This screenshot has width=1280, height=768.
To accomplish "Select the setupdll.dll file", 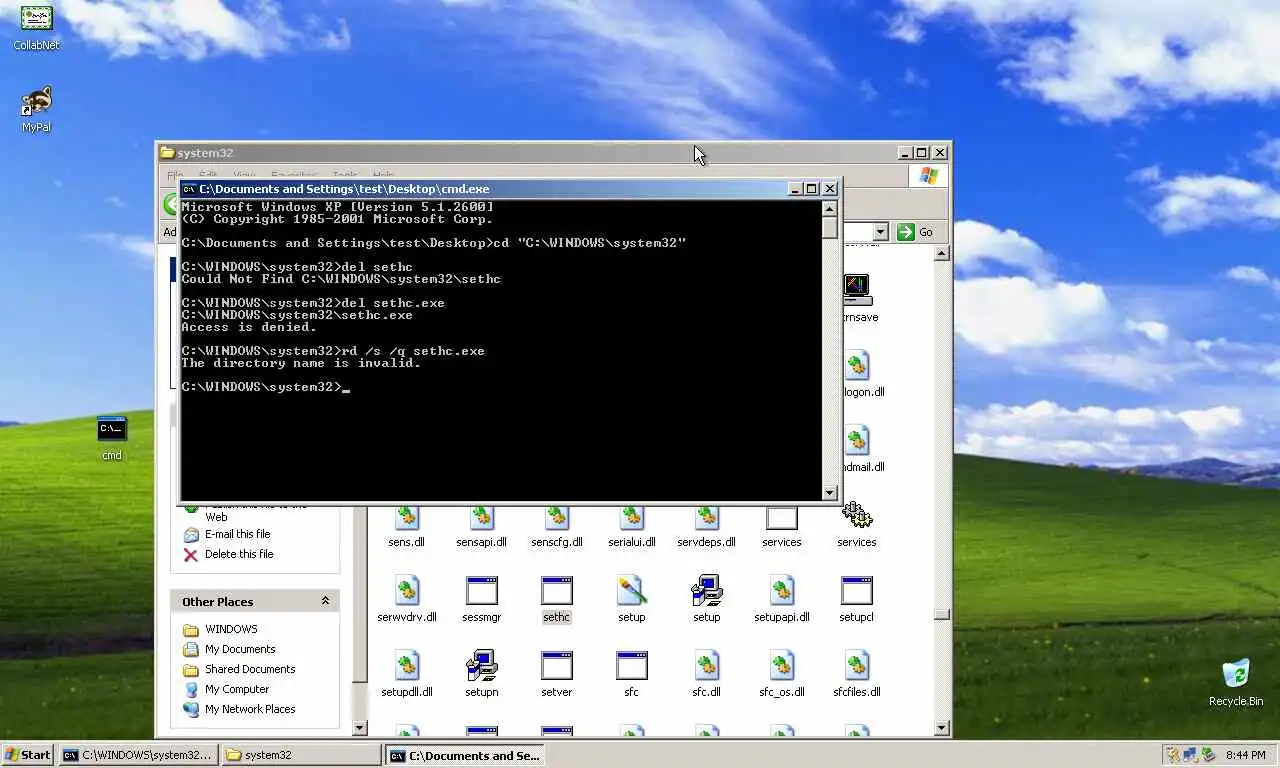I will [x=407, y=674].
